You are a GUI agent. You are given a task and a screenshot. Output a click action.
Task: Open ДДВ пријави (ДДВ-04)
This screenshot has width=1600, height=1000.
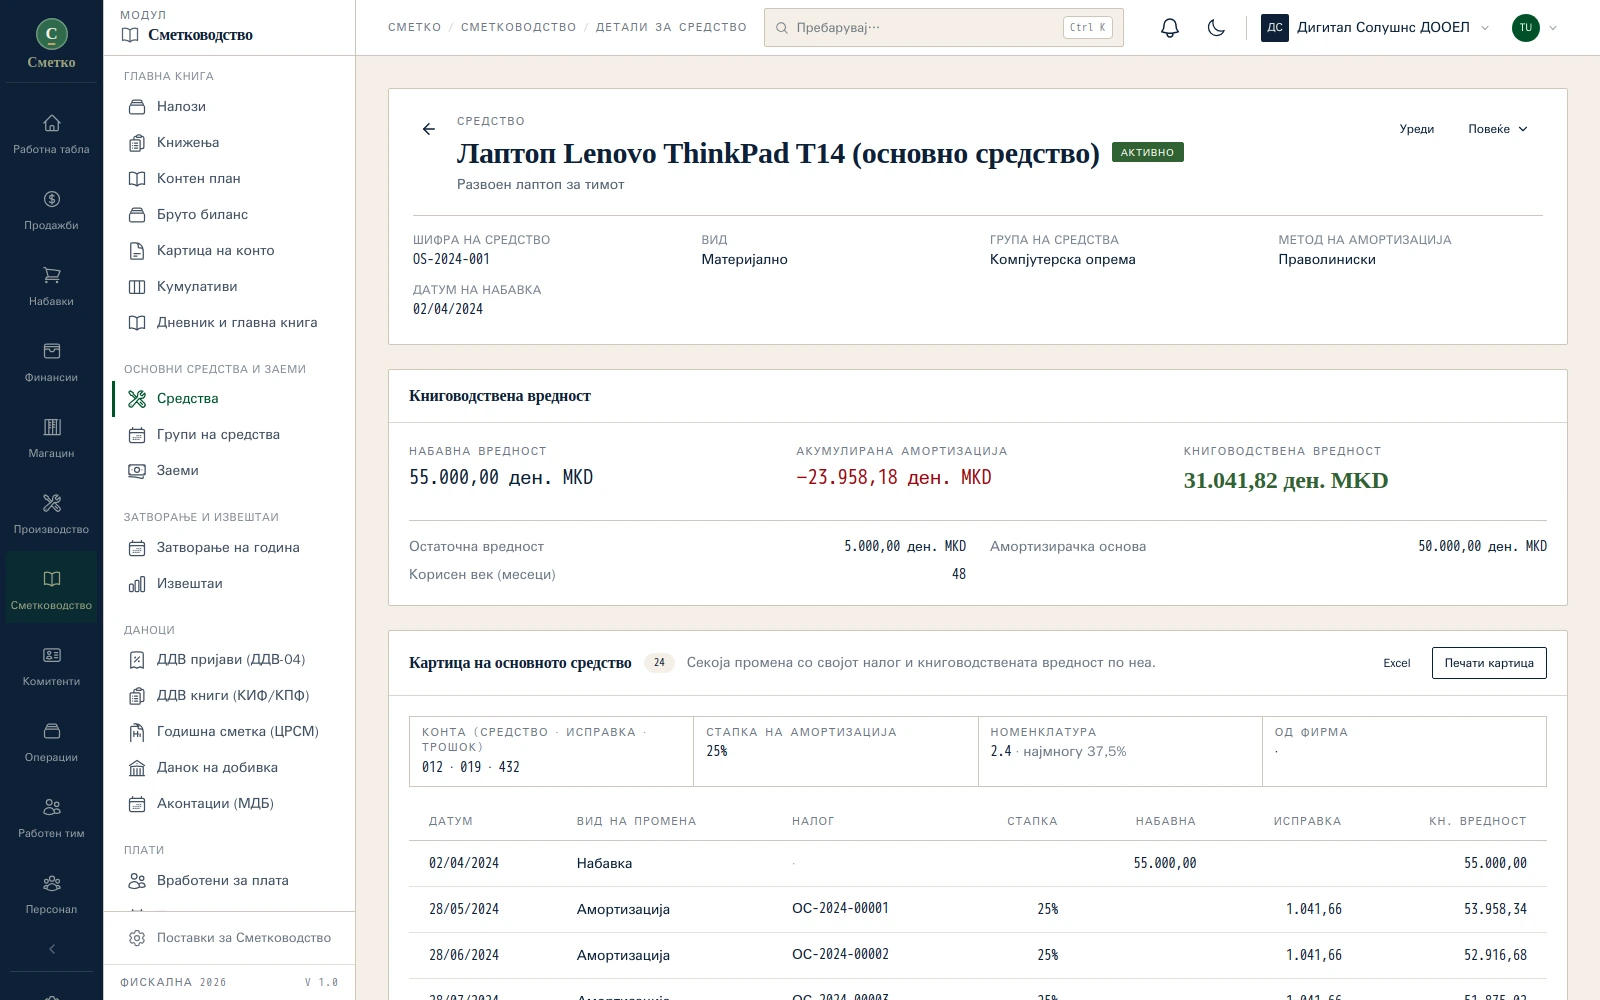(x=230, y=660)
